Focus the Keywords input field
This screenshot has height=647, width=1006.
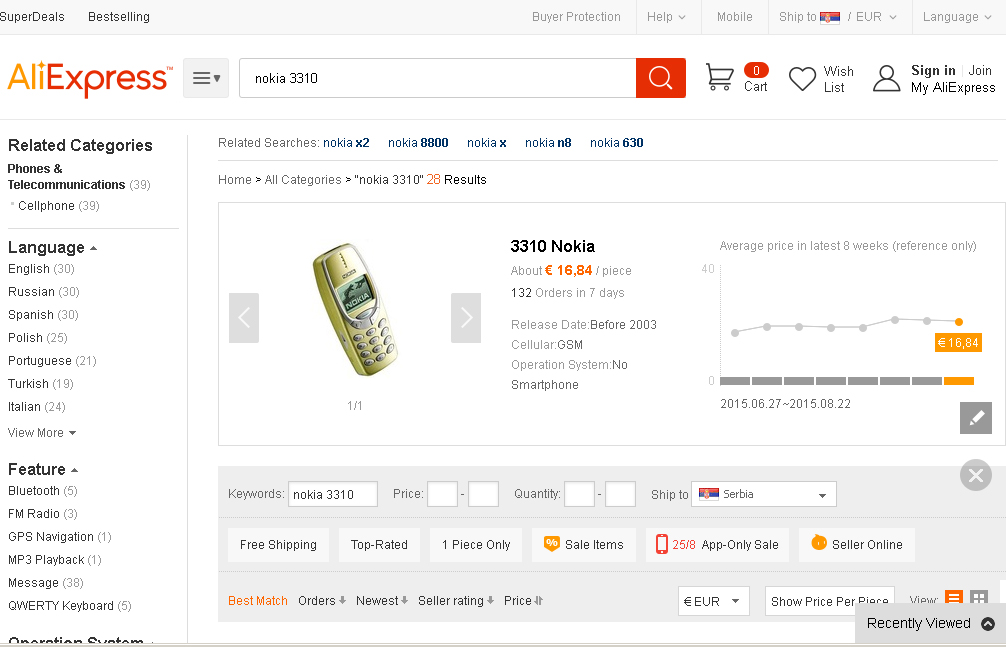(x=333, y=494)
